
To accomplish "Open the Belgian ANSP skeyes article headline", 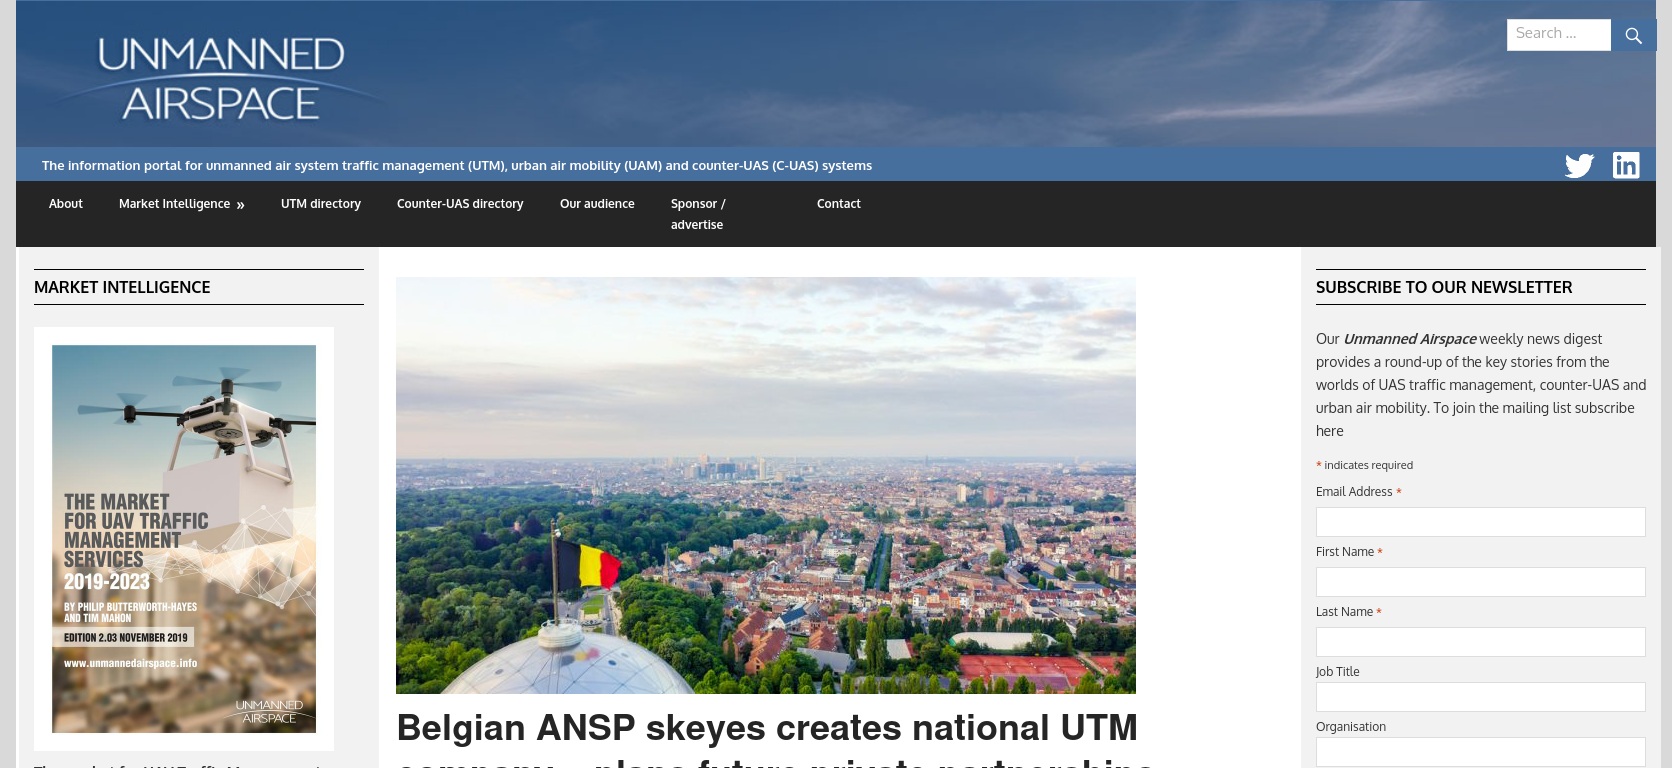I will click(775, 740).
